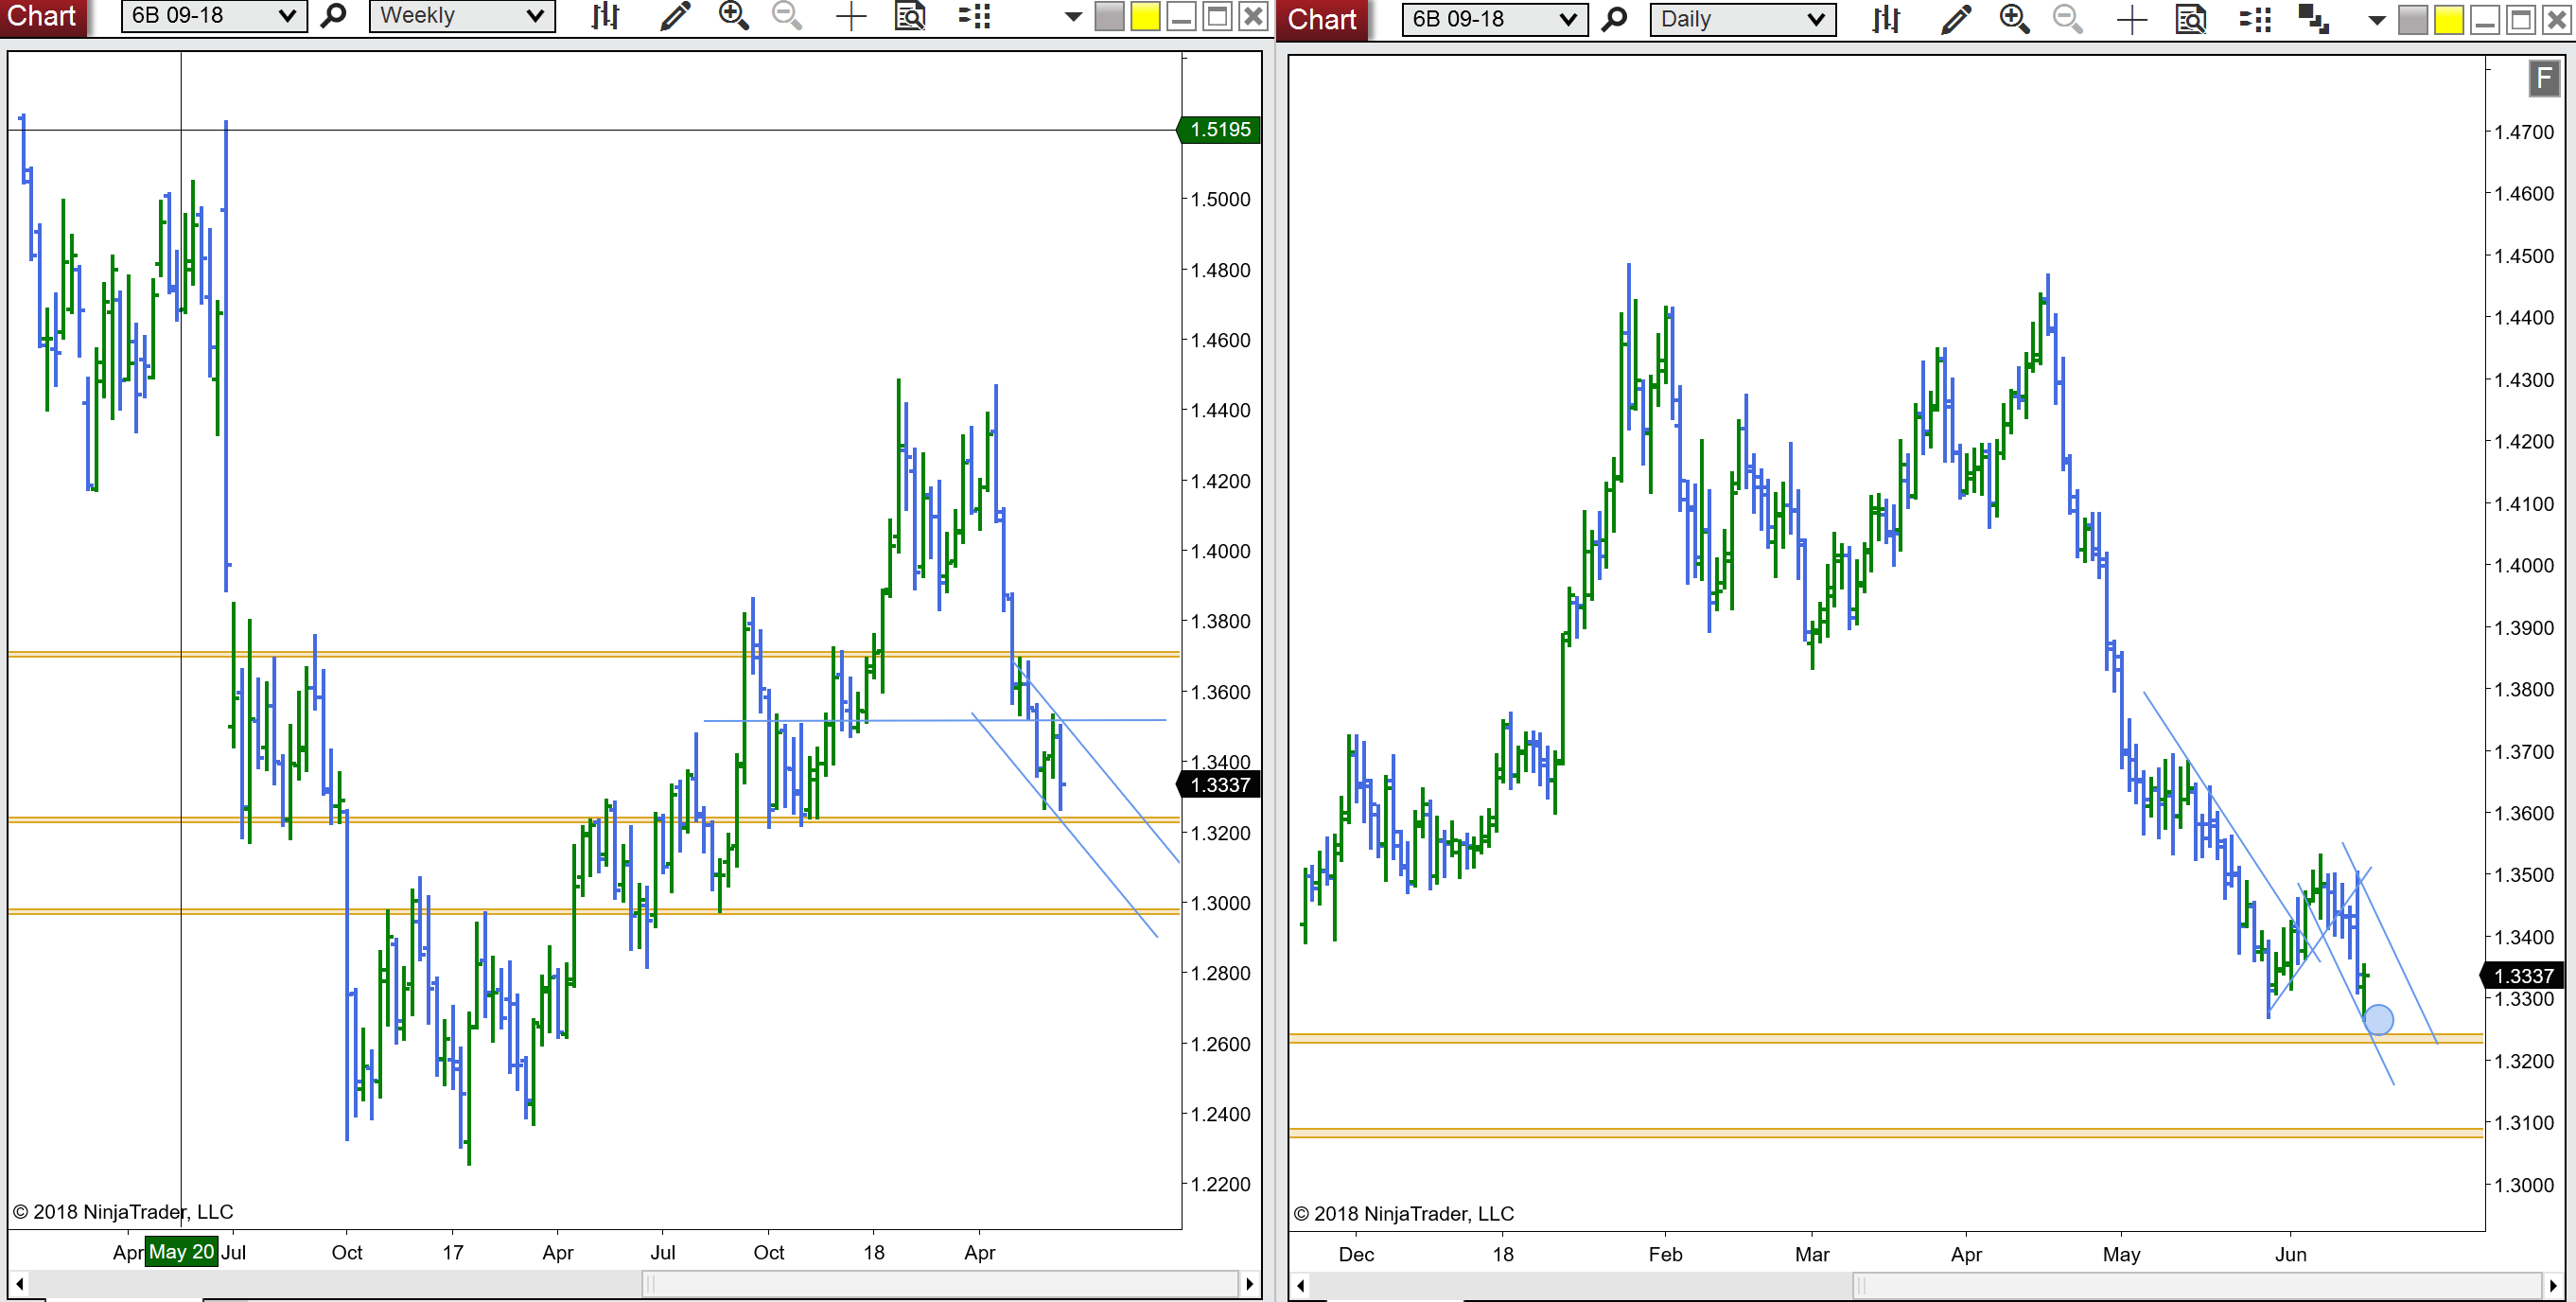
Task: Click the green 1.5195 price marker
Action: (1219, 129)
